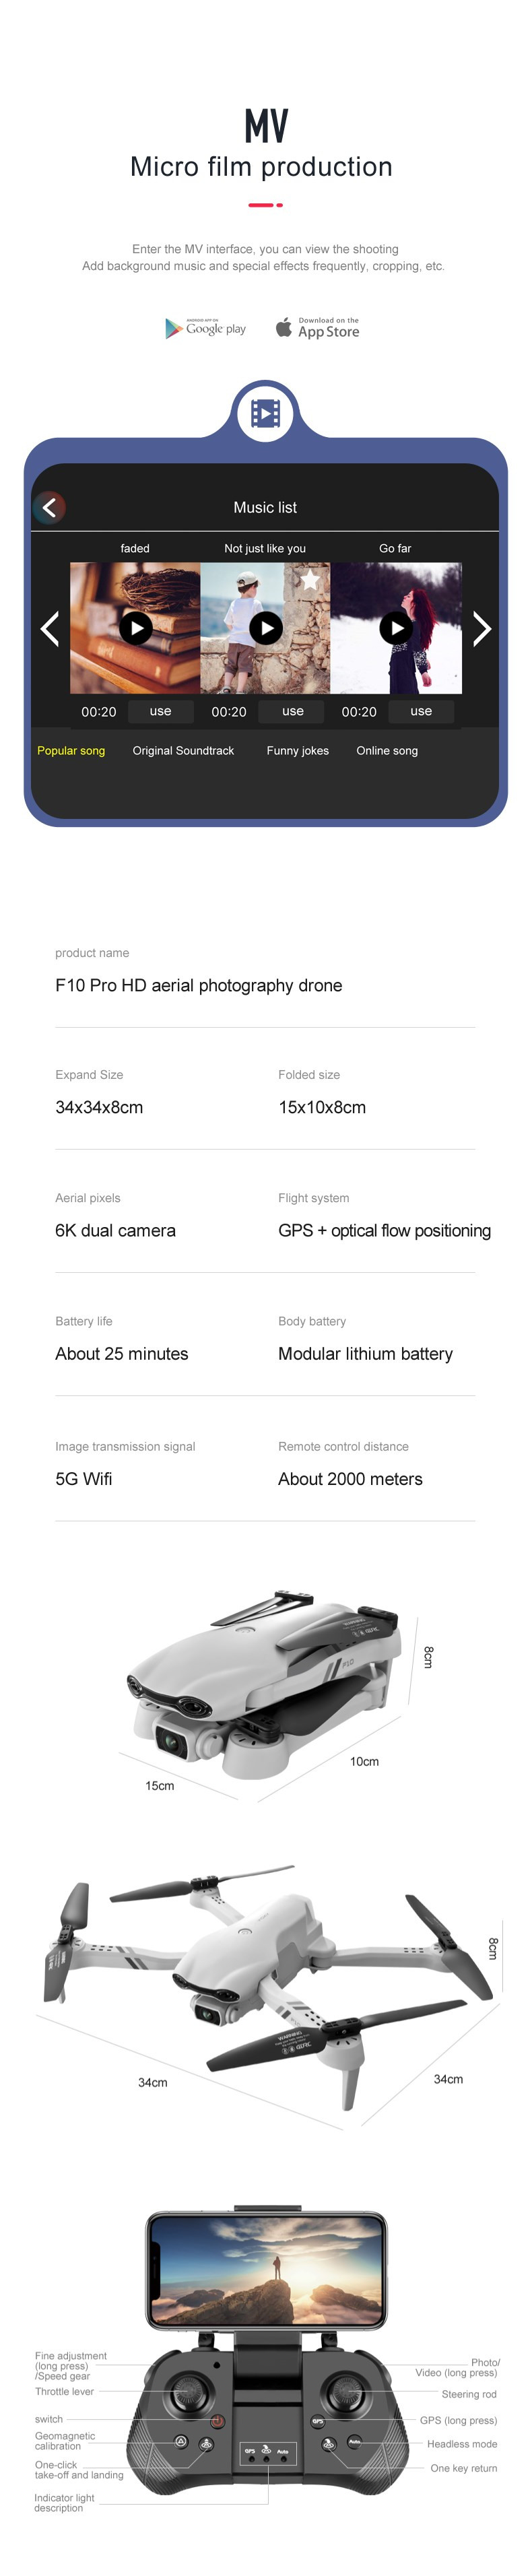Go back using Music list arrow
Viewport: 532px width, 2576px height.
tap(50, 507)
